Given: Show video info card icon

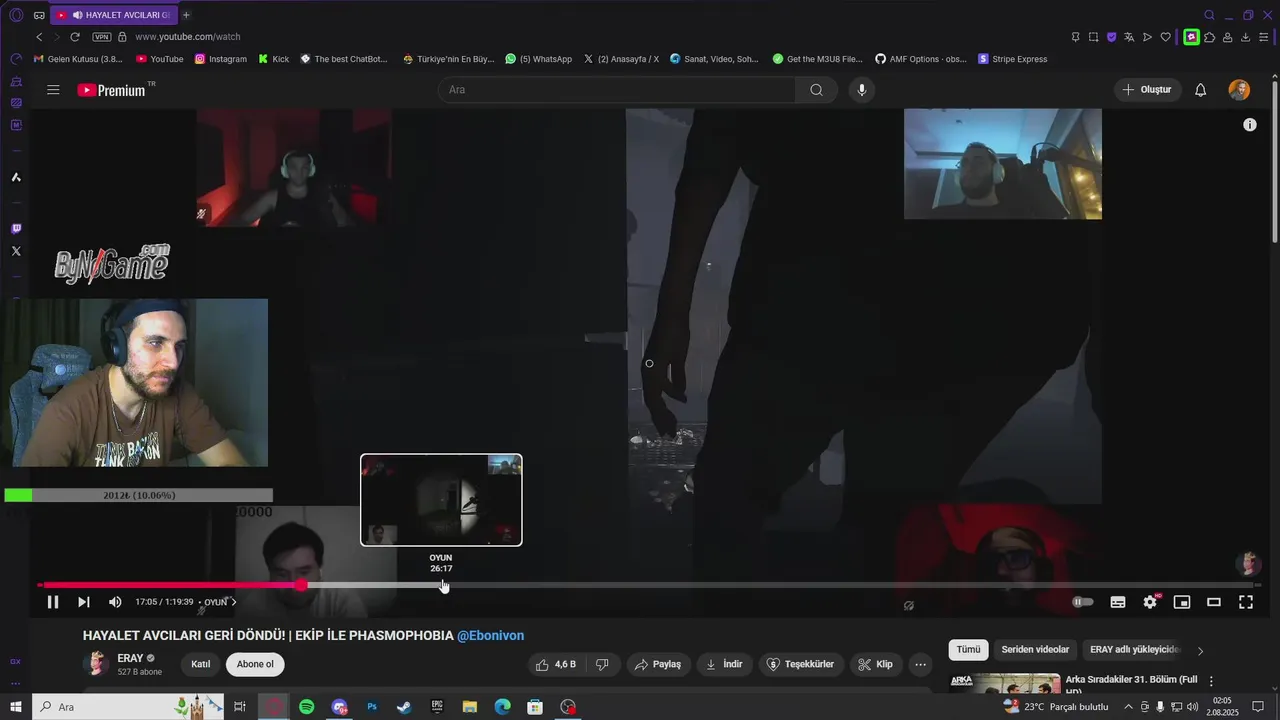Looking at the screenshot, I should (1250, 125).
